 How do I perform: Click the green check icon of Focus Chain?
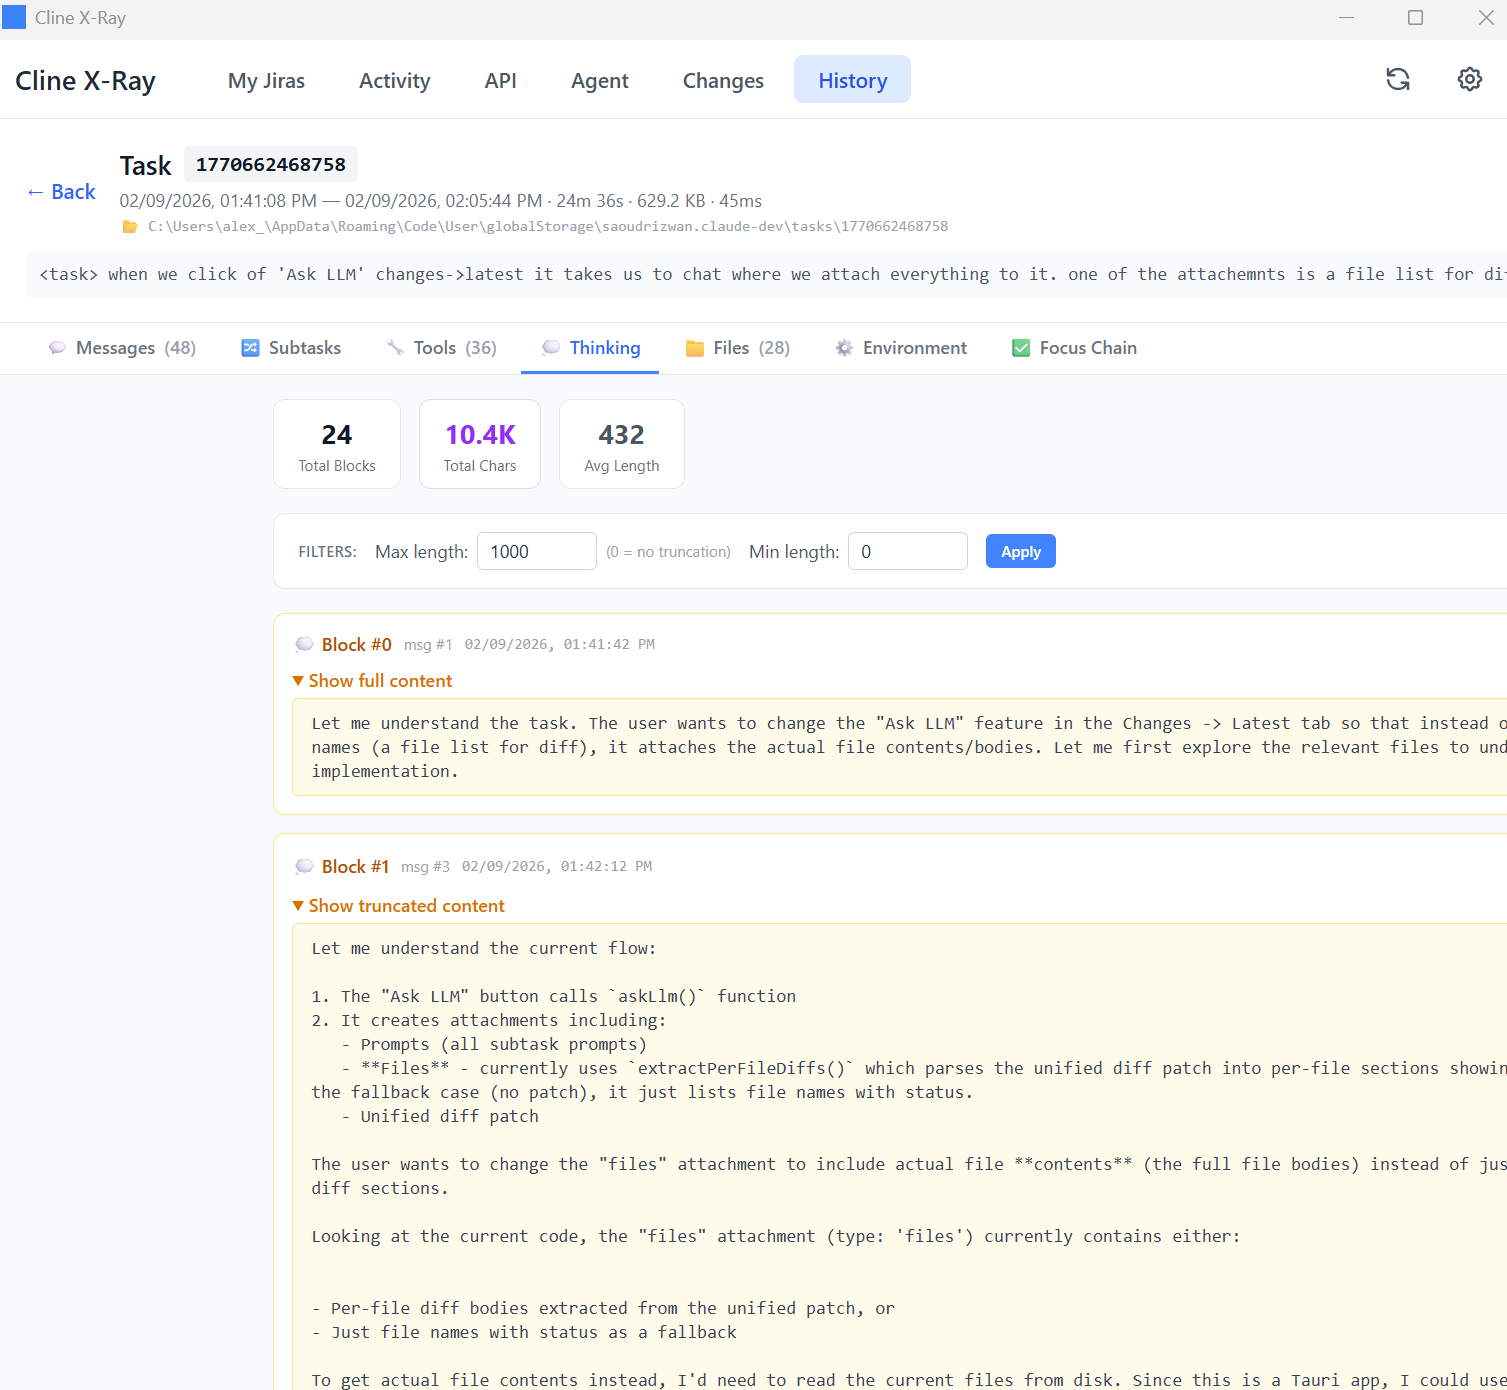coord(1021,348)
